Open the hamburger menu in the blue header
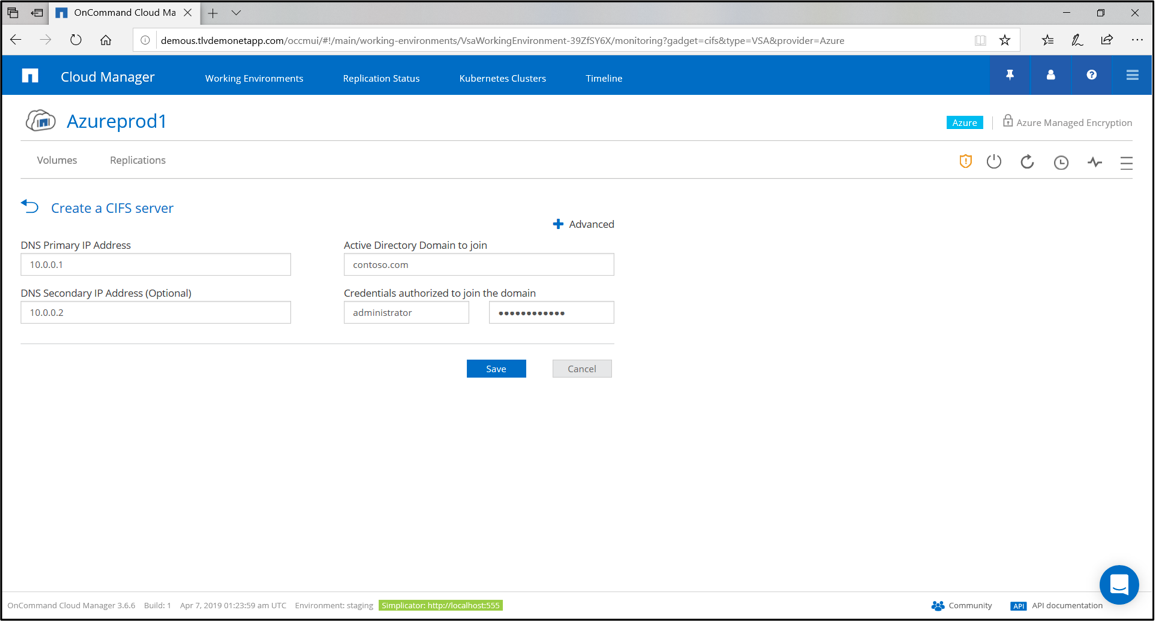 pos(1132,75)
